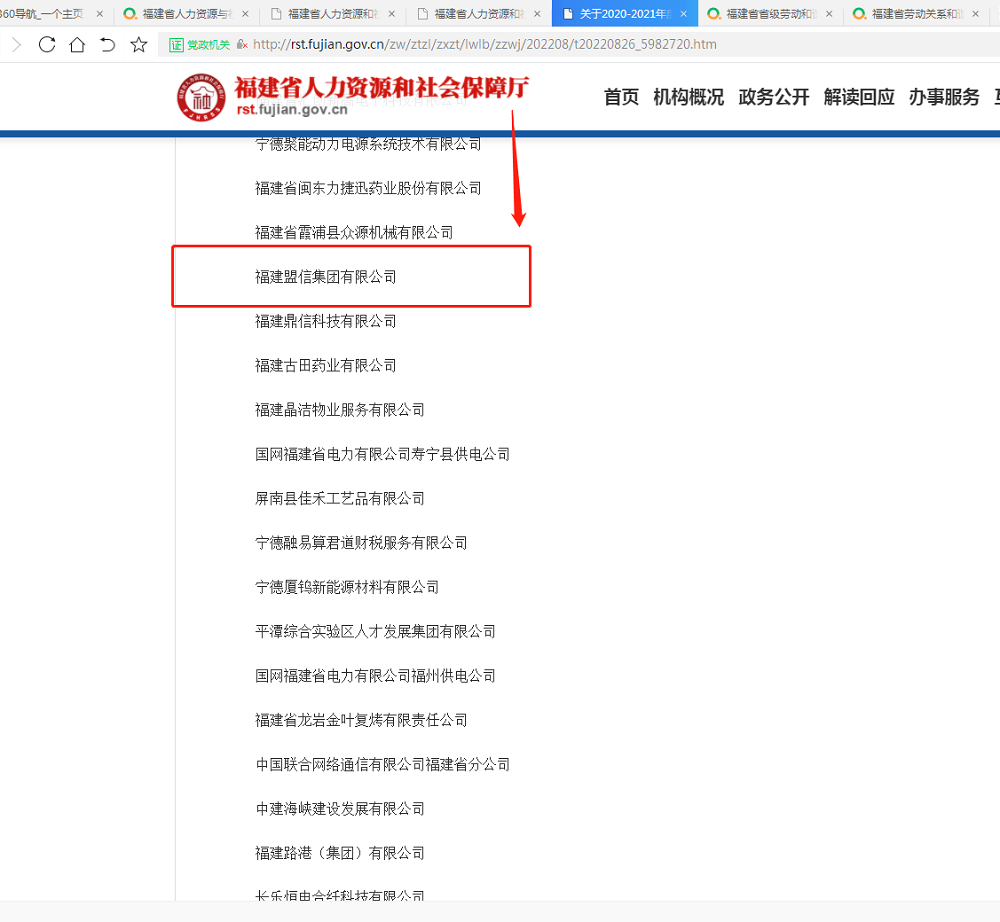
Task: Click the browser refresh icon
Action: [47, 45]
